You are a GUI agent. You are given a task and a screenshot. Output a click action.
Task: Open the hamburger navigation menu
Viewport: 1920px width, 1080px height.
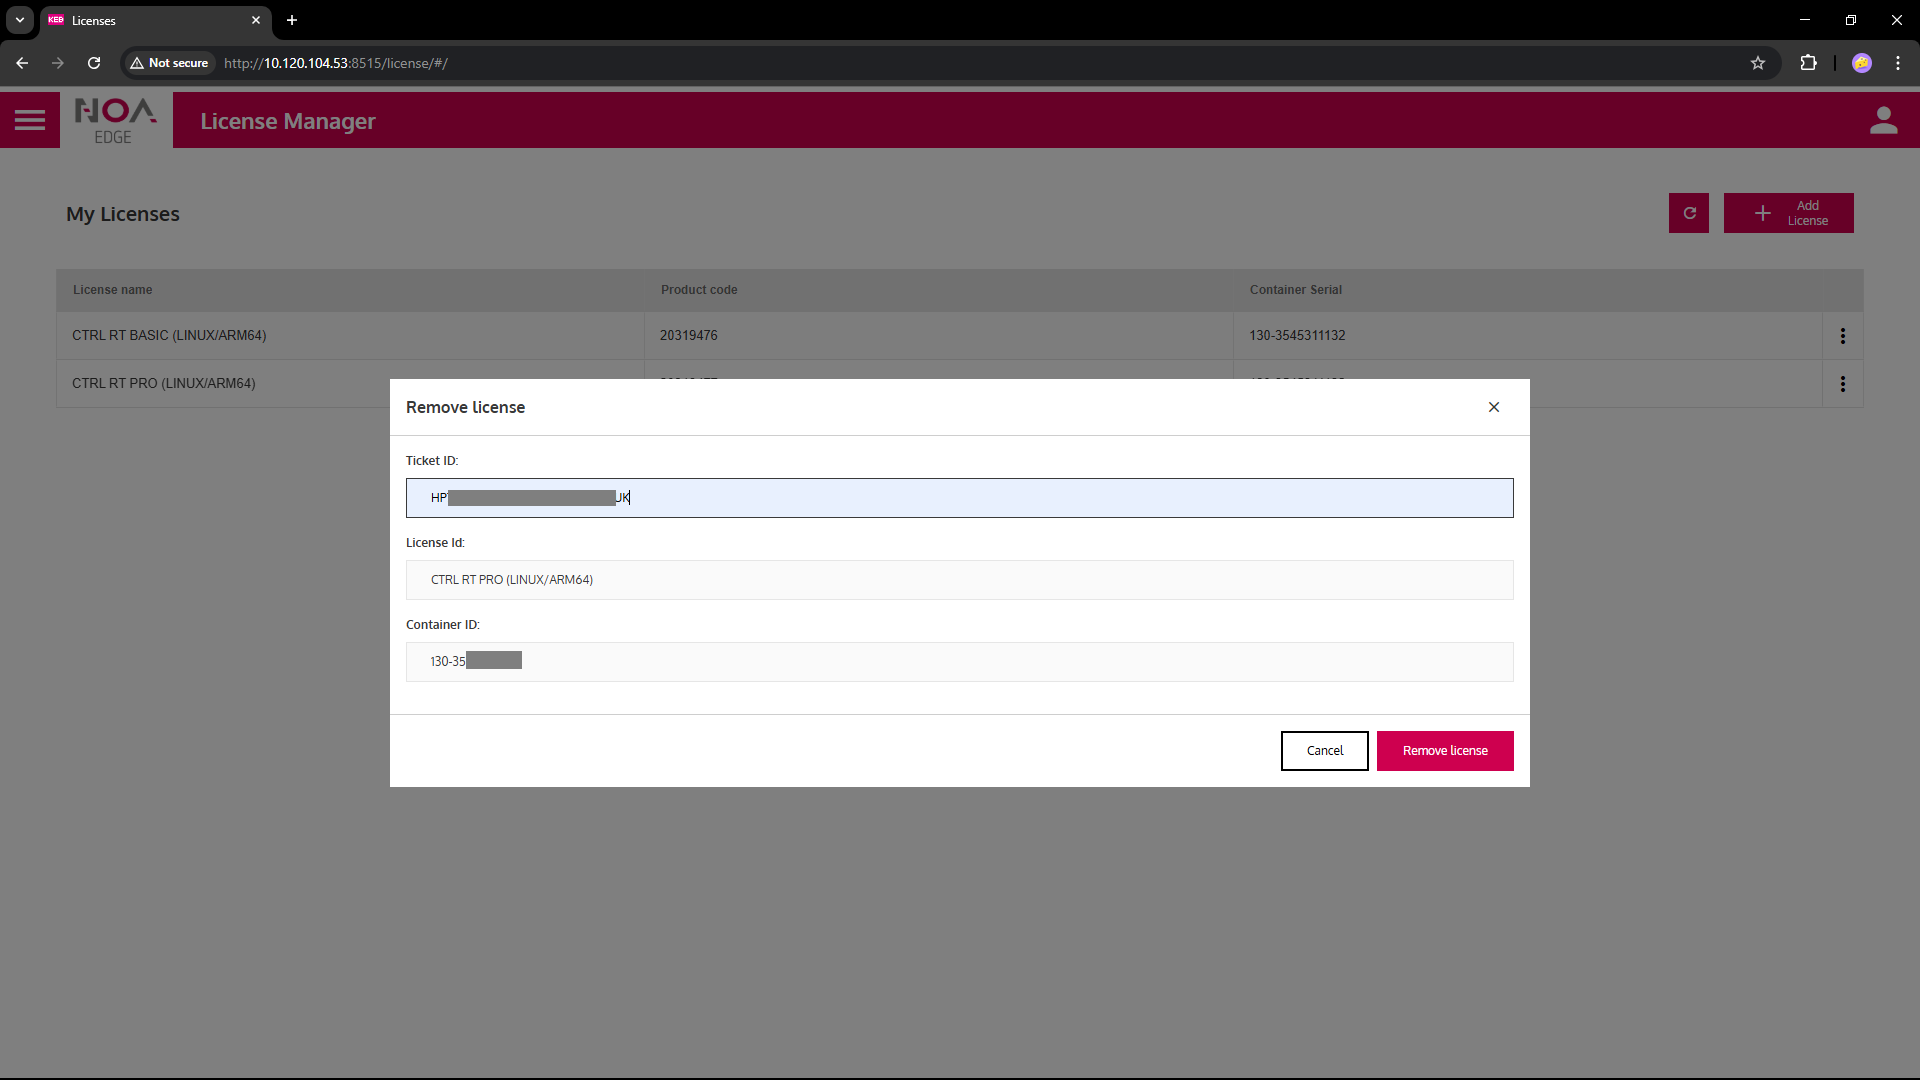click(30, 120)
